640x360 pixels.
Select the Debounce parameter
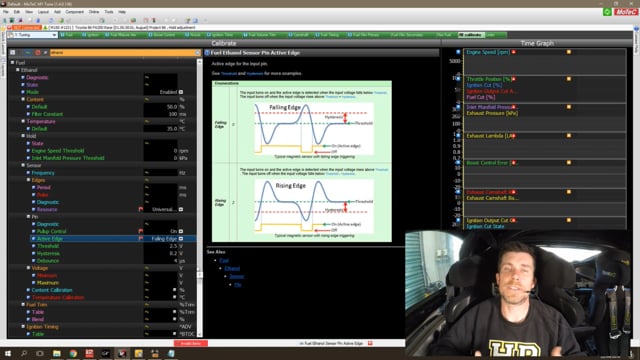[x=48, y=261]
